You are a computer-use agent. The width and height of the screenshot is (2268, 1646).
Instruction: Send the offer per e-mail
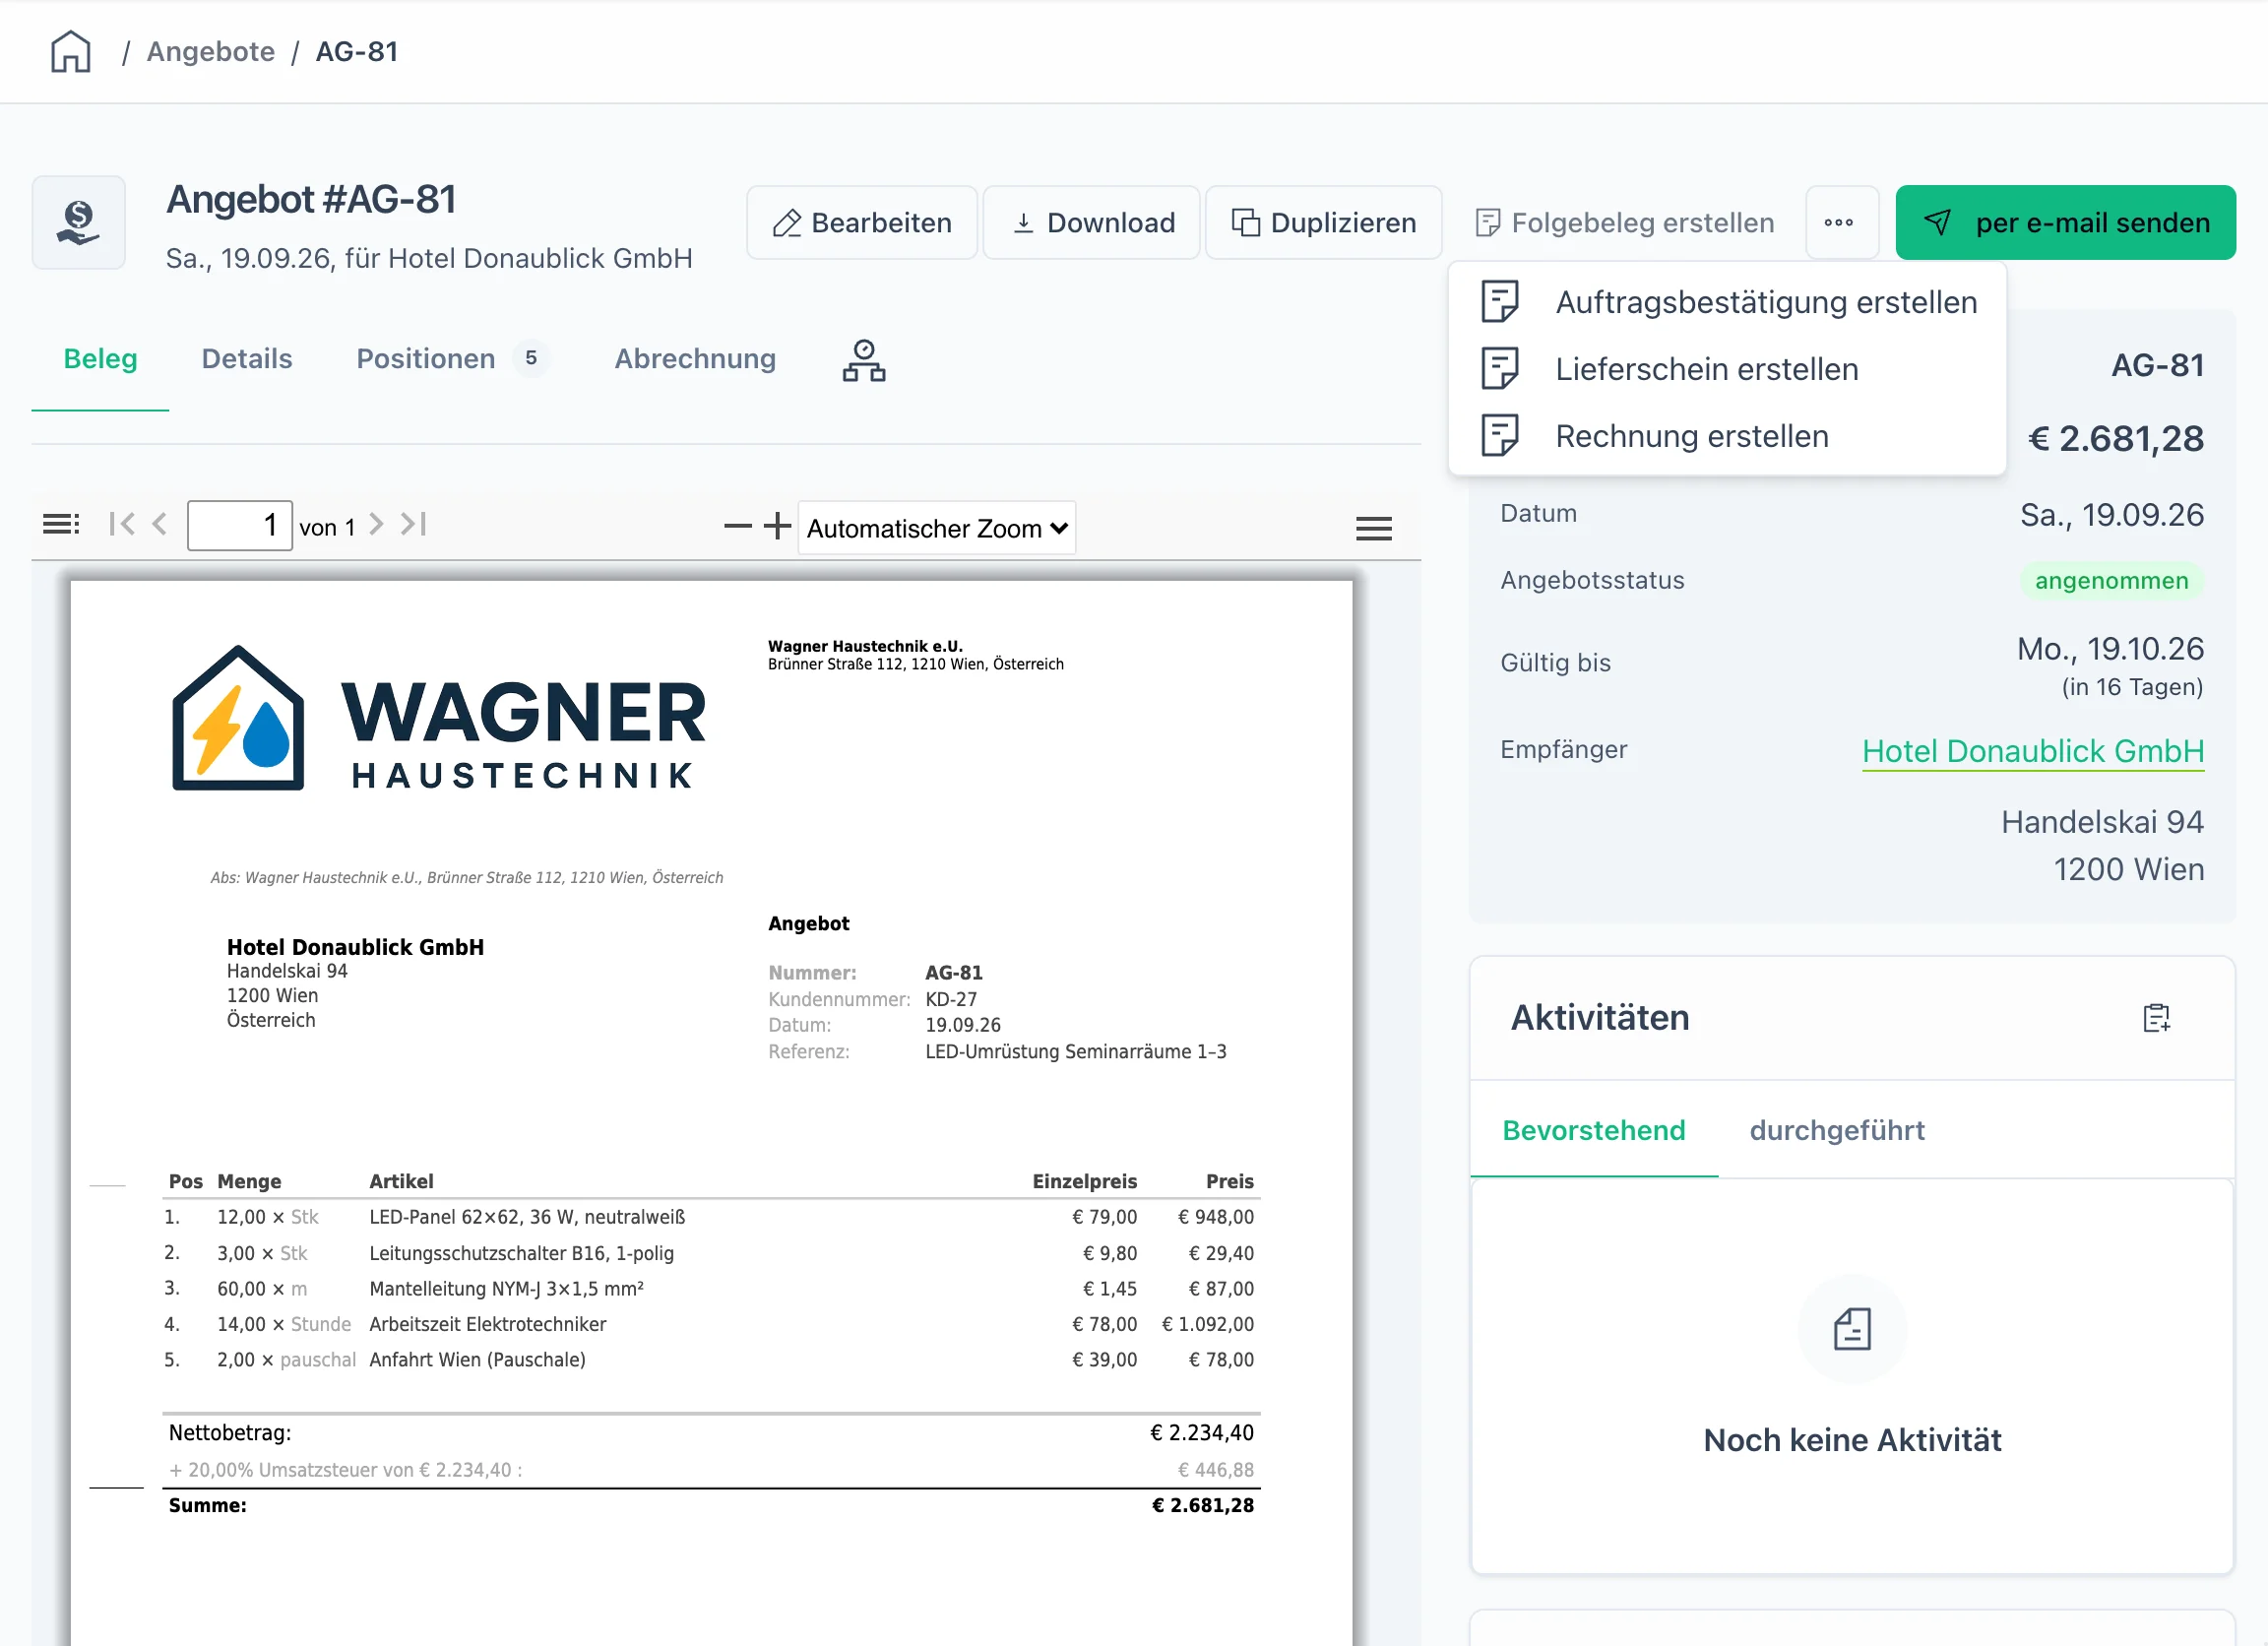point(2066,222)
